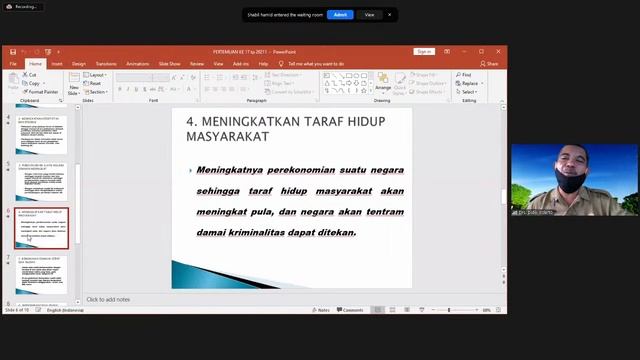This screenshot has width=640, height=360.
Task: Click View in the Zoom waiting room notification
Action: click(x=369, y=15)
